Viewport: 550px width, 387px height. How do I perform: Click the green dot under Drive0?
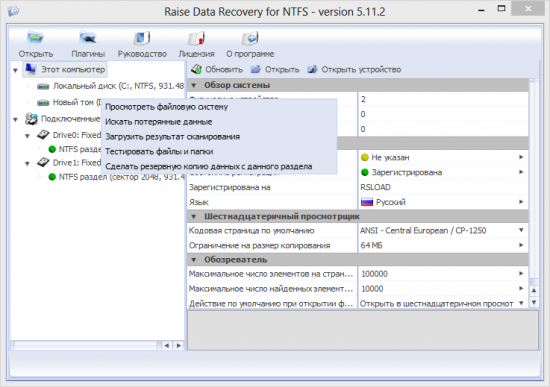click(52, 149)
